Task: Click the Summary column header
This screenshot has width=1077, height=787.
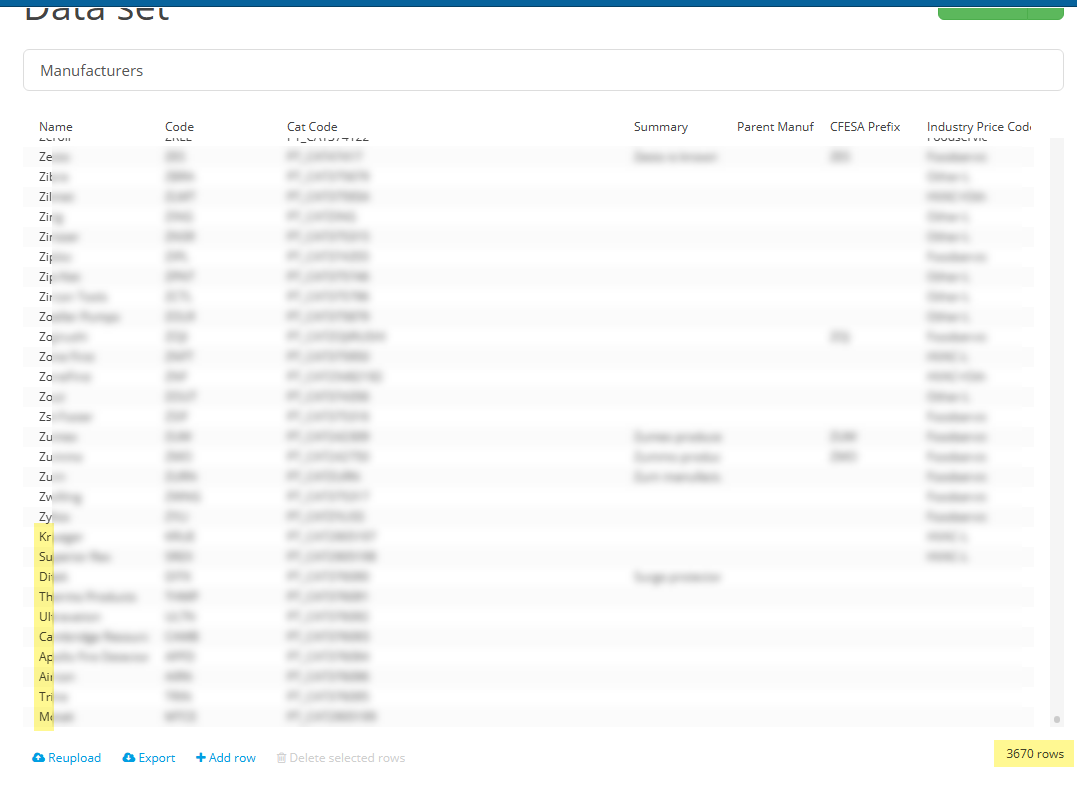Action: [x=660, y=127]
